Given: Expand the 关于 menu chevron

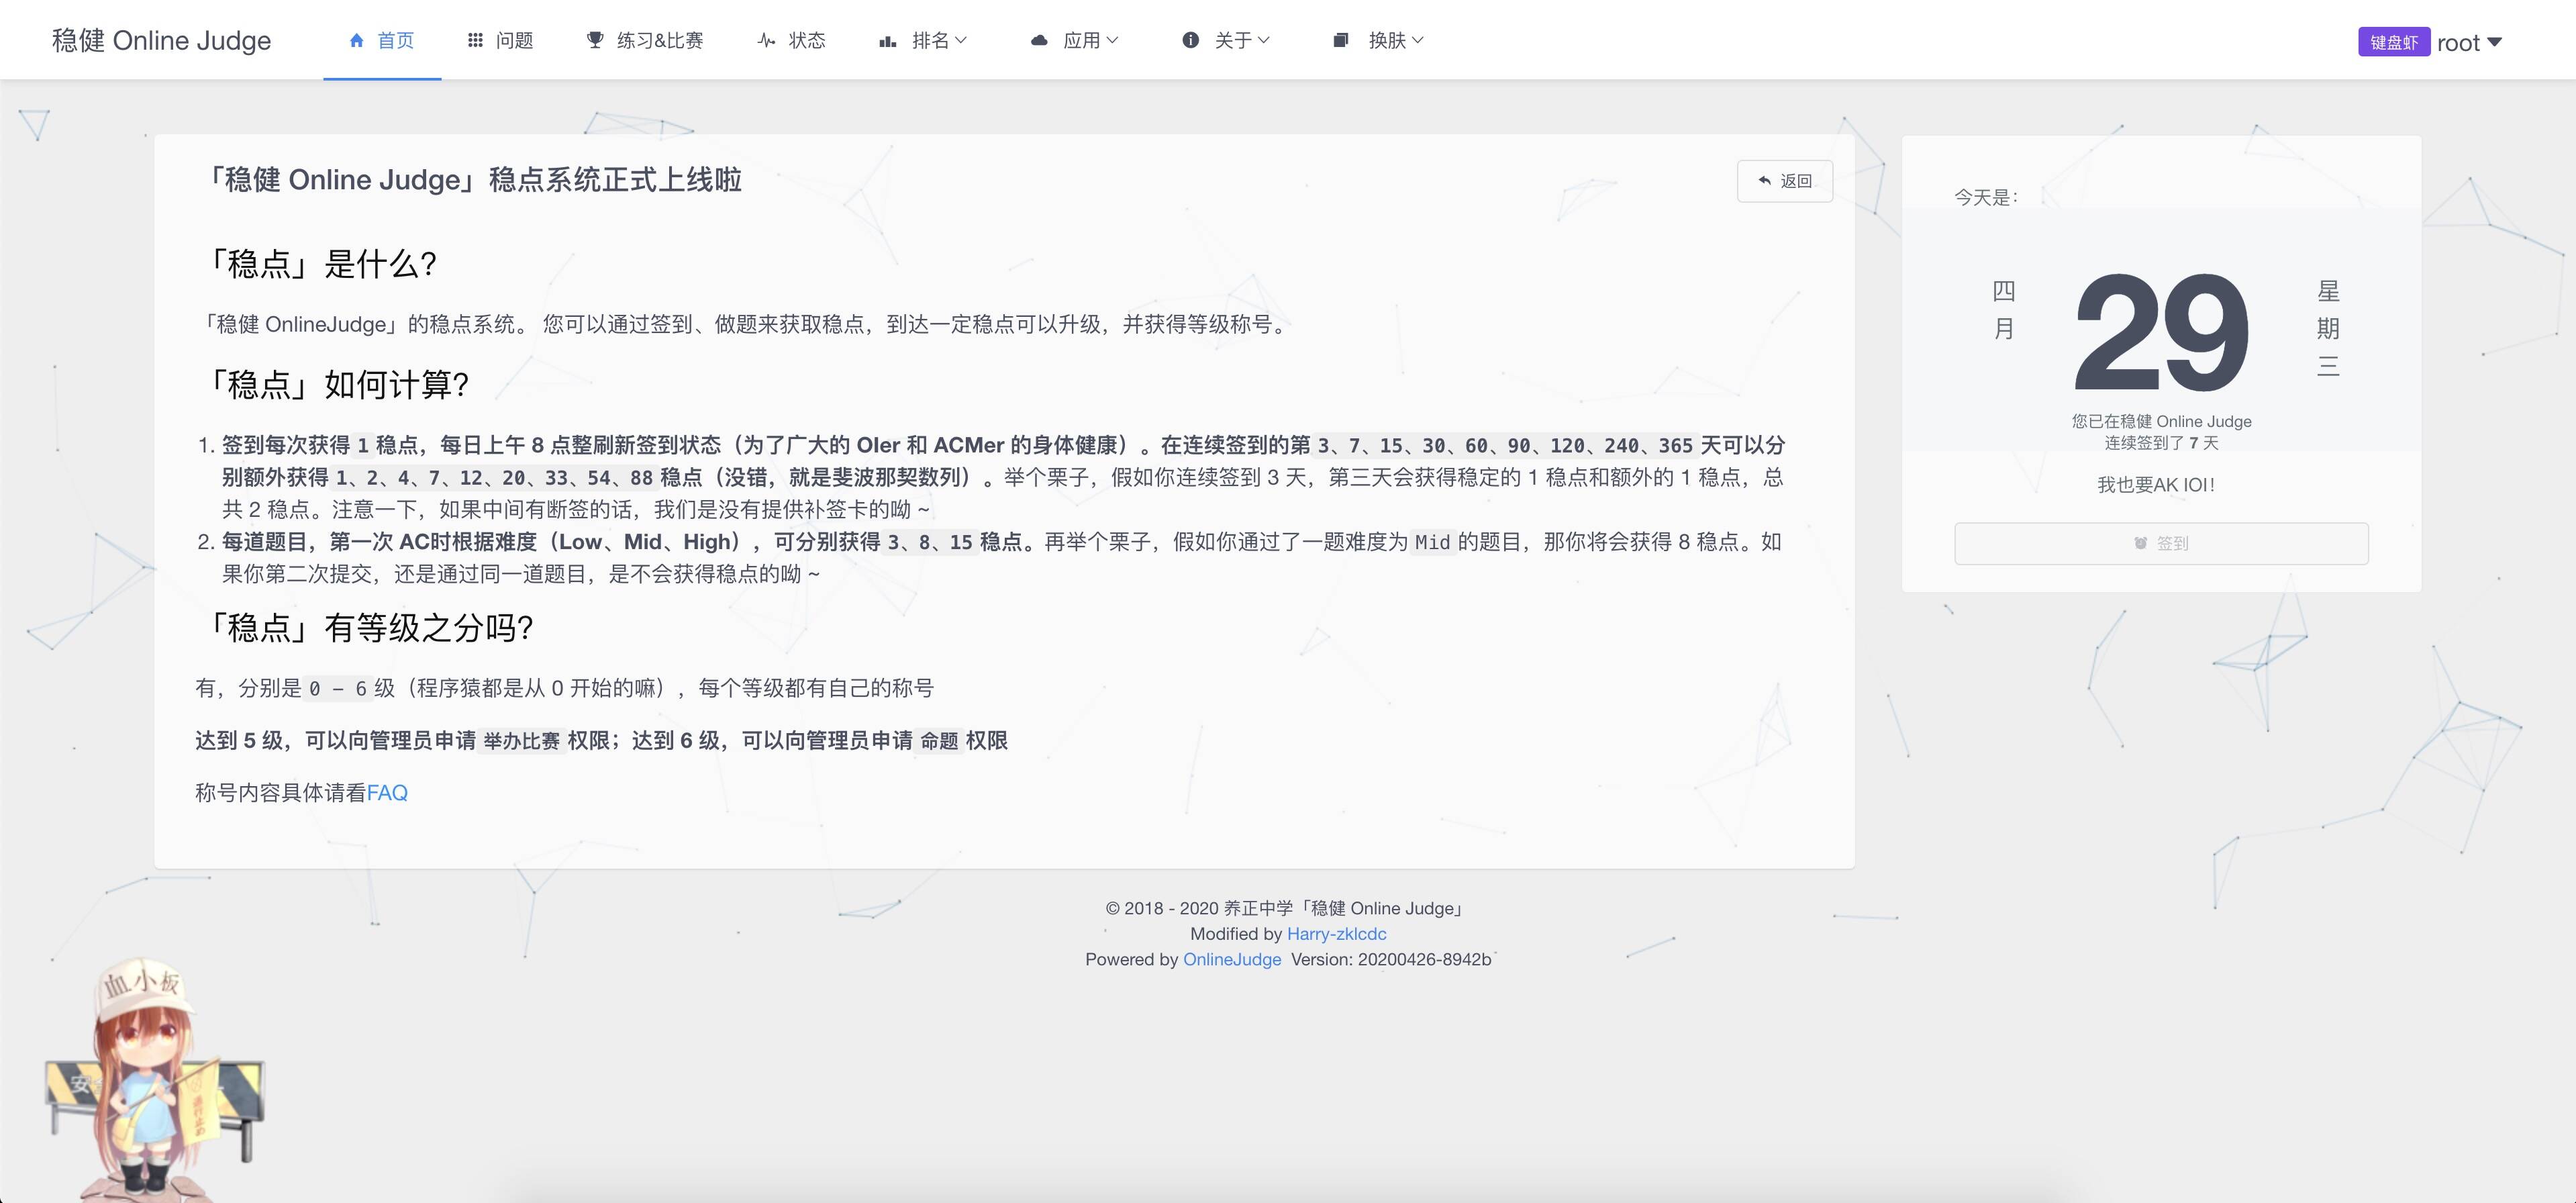Looking at the screenshot, I should (x=1264, y=40).
